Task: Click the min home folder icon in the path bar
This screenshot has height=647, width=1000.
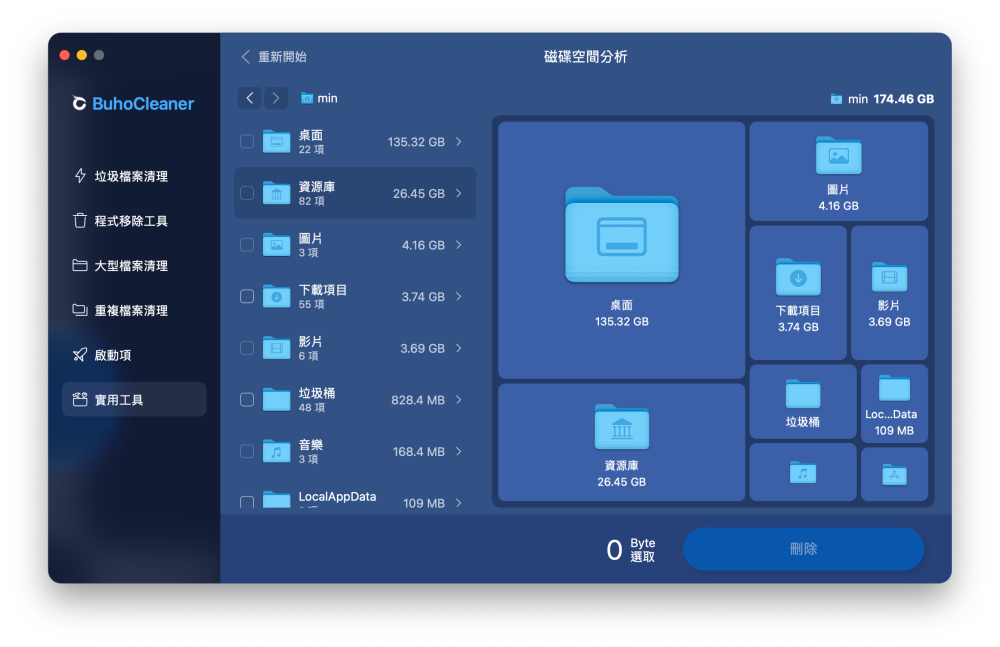Action: click(x=307, y=98)
